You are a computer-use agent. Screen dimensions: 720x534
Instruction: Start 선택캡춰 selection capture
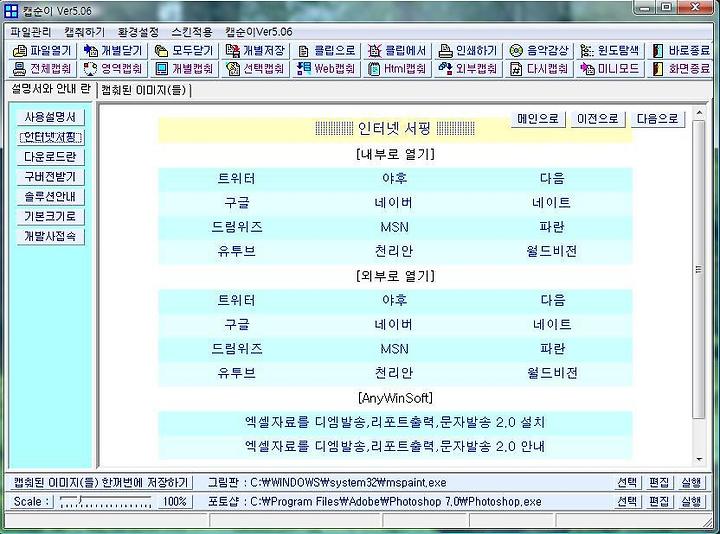coord(255,69)
